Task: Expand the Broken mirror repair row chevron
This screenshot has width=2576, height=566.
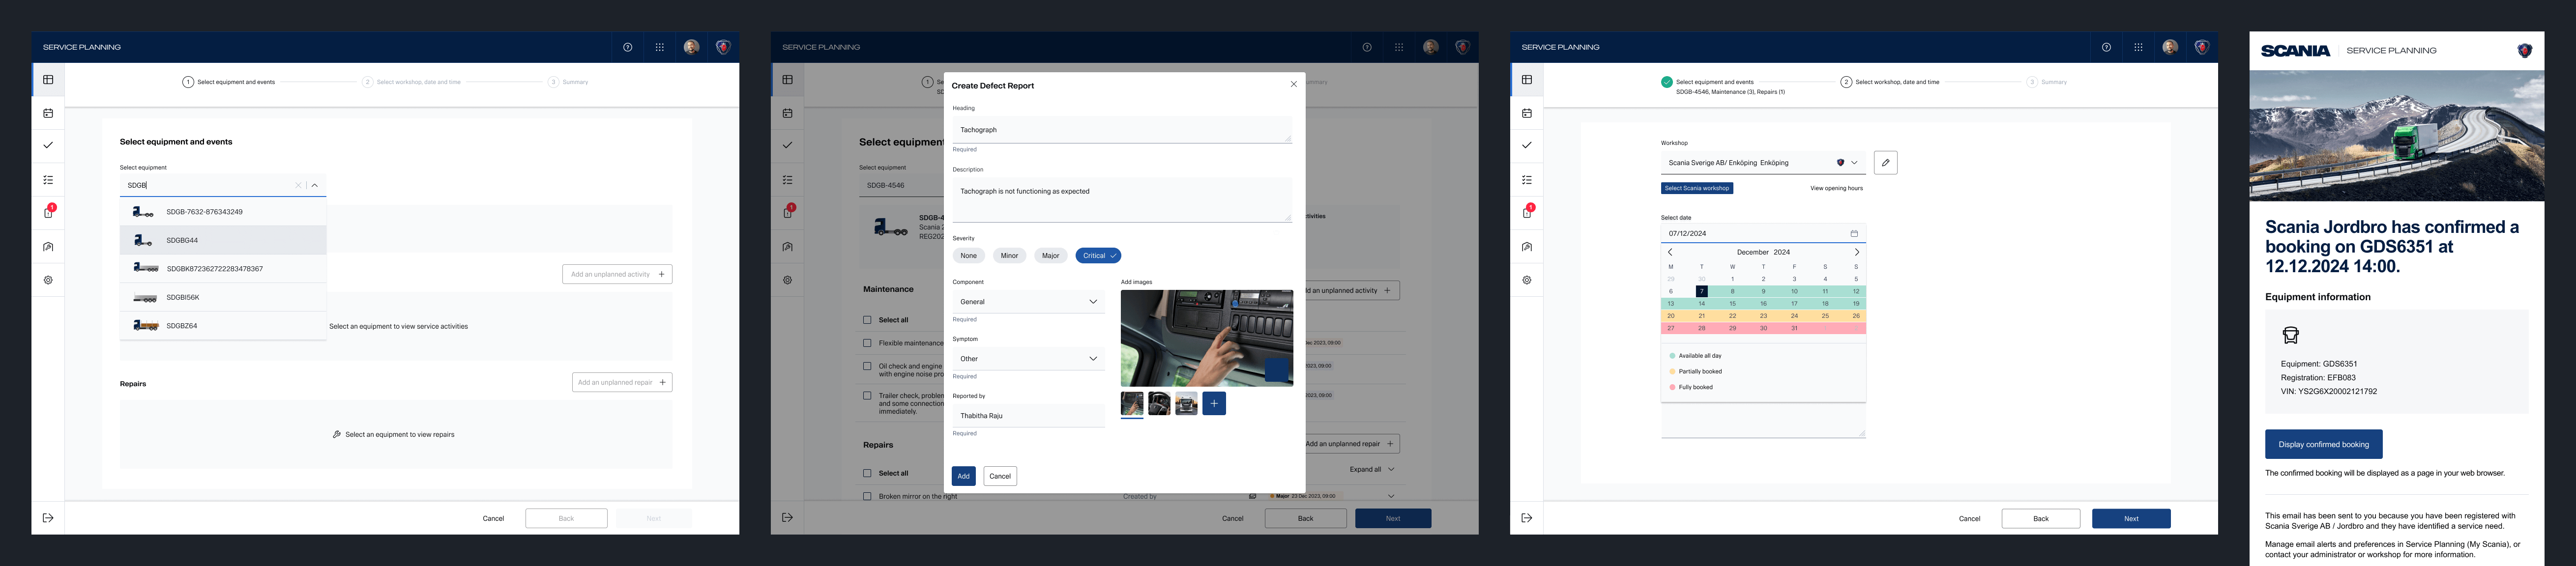Action: 1391,496
